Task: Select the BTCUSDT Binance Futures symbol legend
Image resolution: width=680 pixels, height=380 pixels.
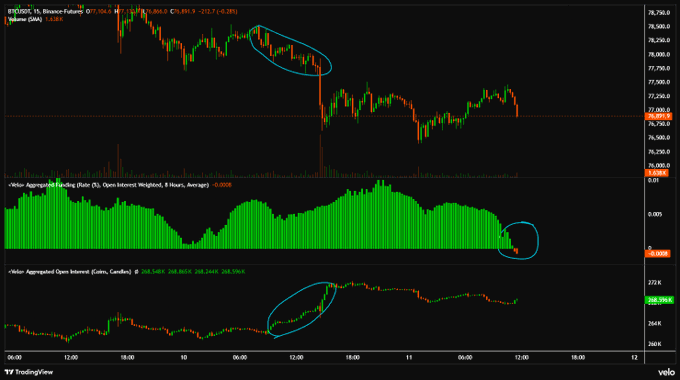Action: 46,12
